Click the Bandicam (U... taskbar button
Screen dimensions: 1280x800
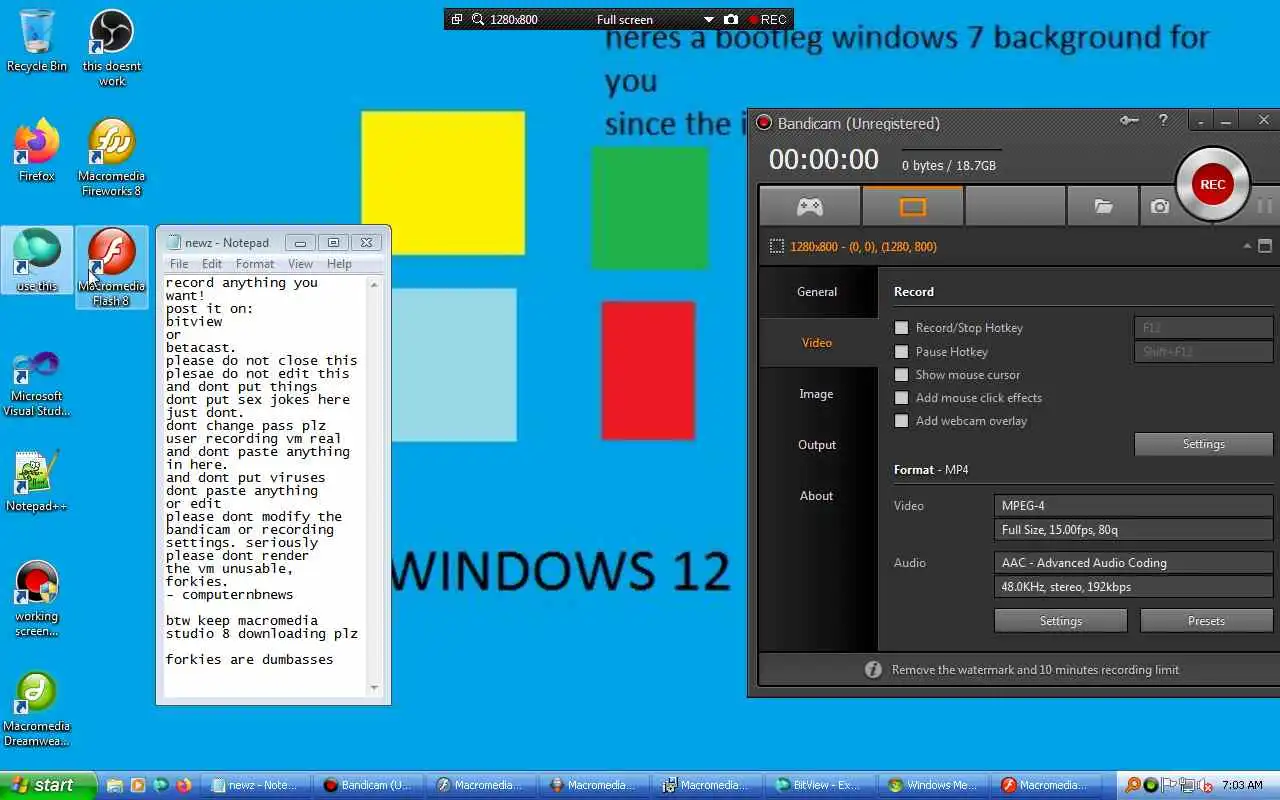tap(368, 785)
